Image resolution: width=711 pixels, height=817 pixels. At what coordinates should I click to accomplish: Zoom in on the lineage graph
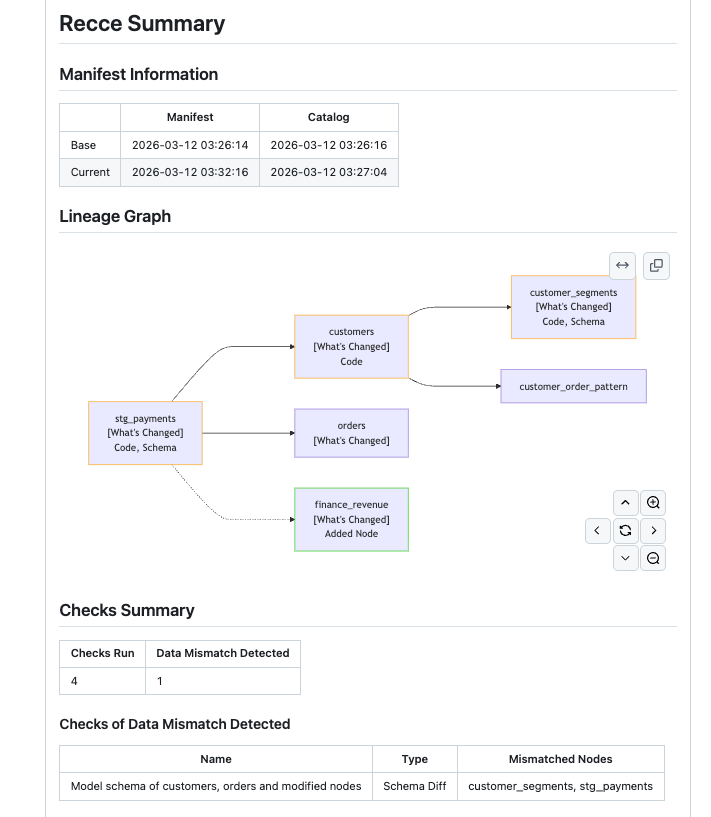pos(653,502)
